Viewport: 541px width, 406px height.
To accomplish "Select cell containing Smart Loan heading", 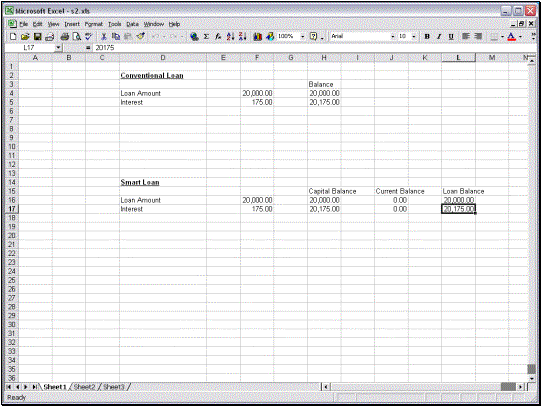I will 163,182.
